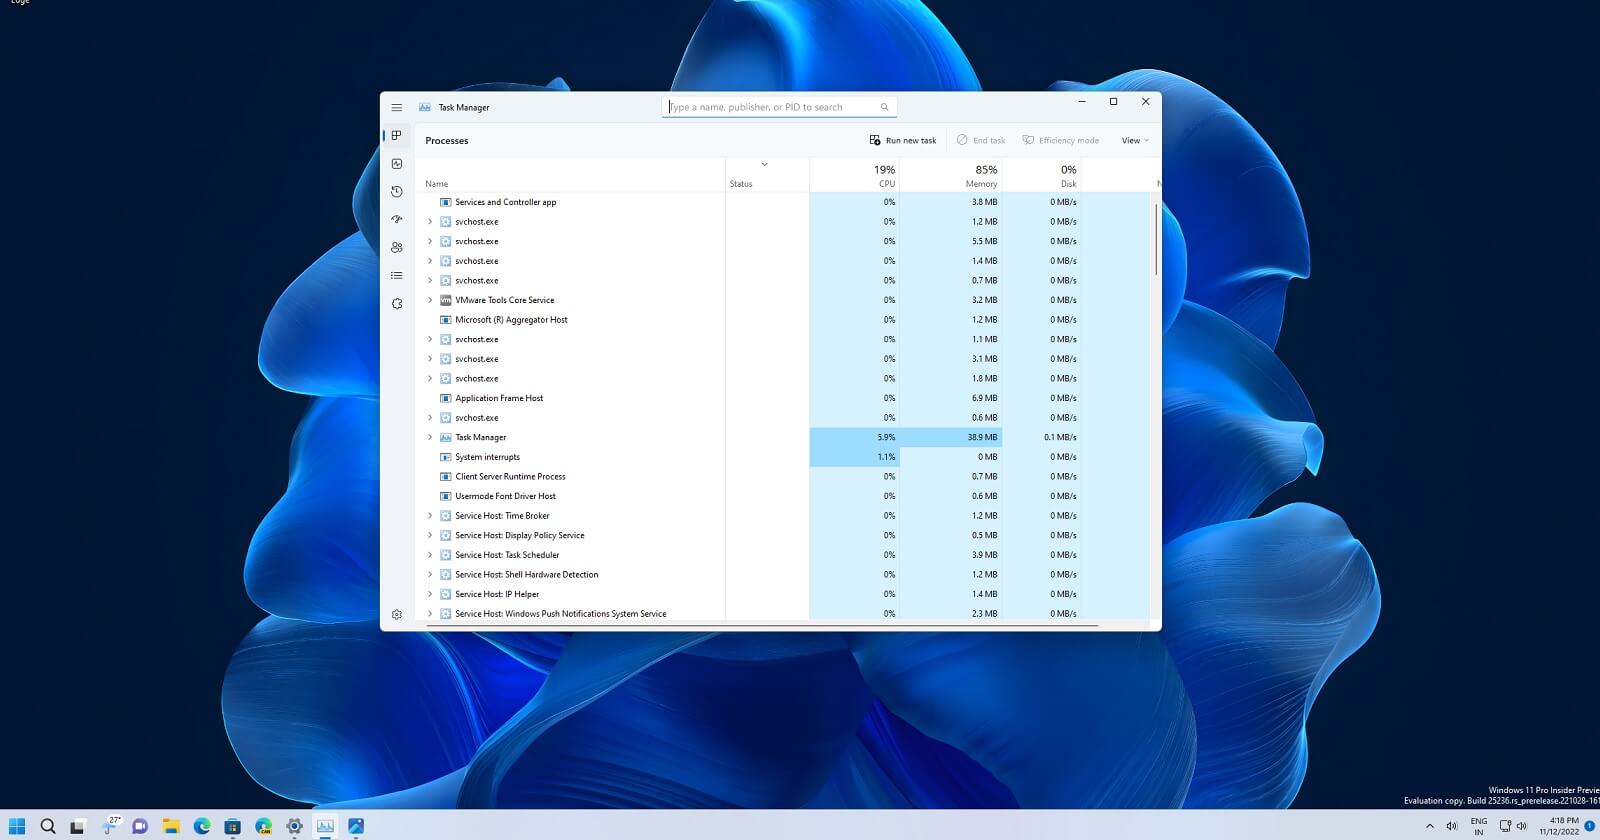The width and height of the screenshot is (1600, 840).
Task: Click the vertical scrollbar of the process list
Action: [1156, 240]
